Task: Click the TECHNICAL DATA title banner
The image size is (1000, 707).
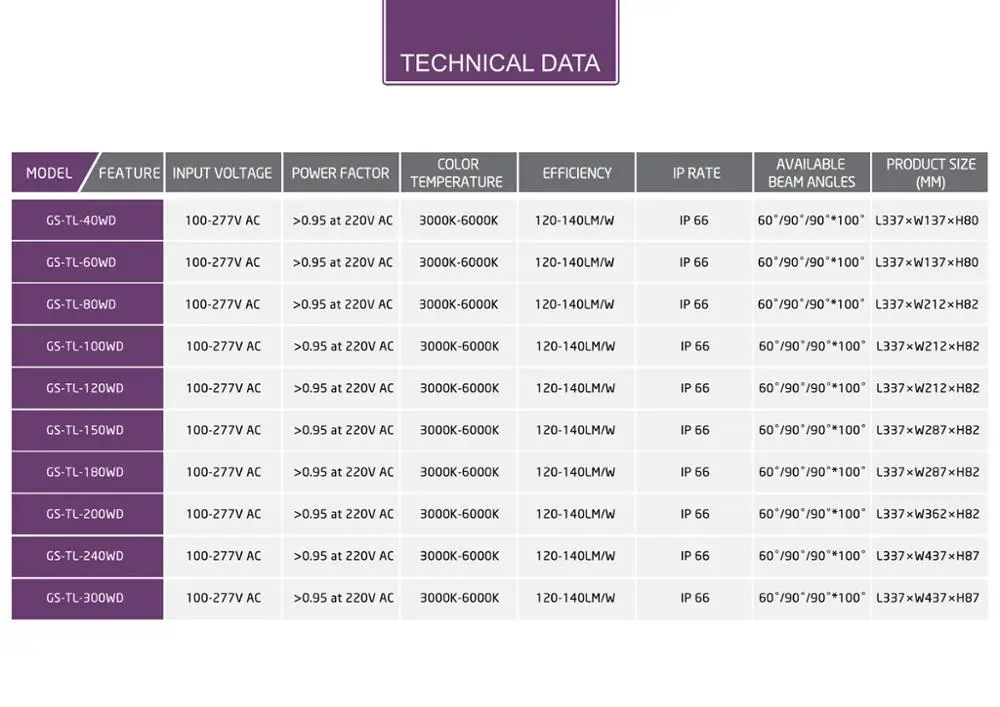Action: 500,62
